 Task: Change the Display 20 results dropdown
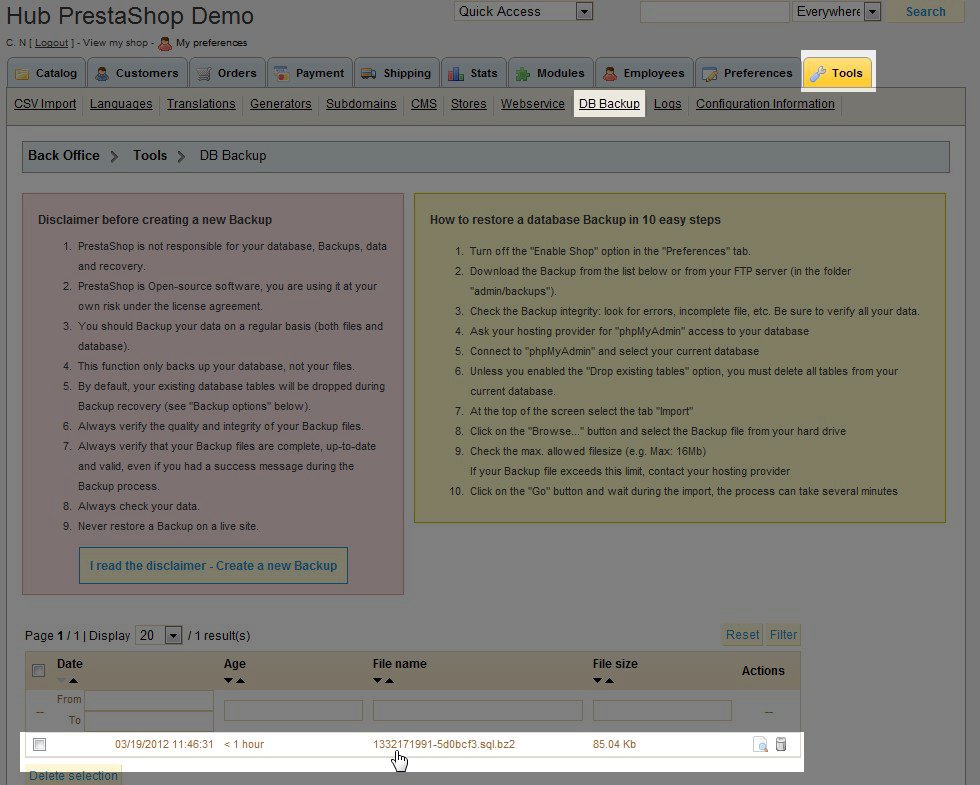(x=173, y=635)
